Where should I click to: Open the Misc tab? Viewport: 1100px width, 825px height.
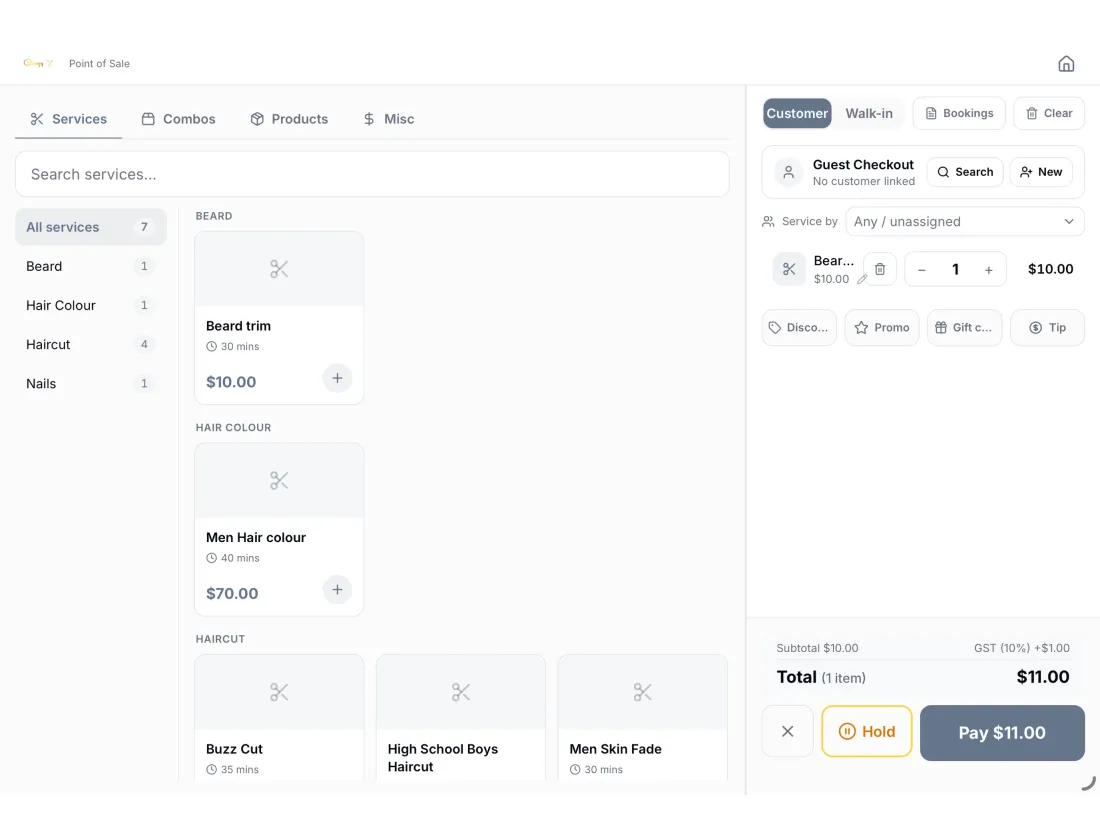click(389, 119)
